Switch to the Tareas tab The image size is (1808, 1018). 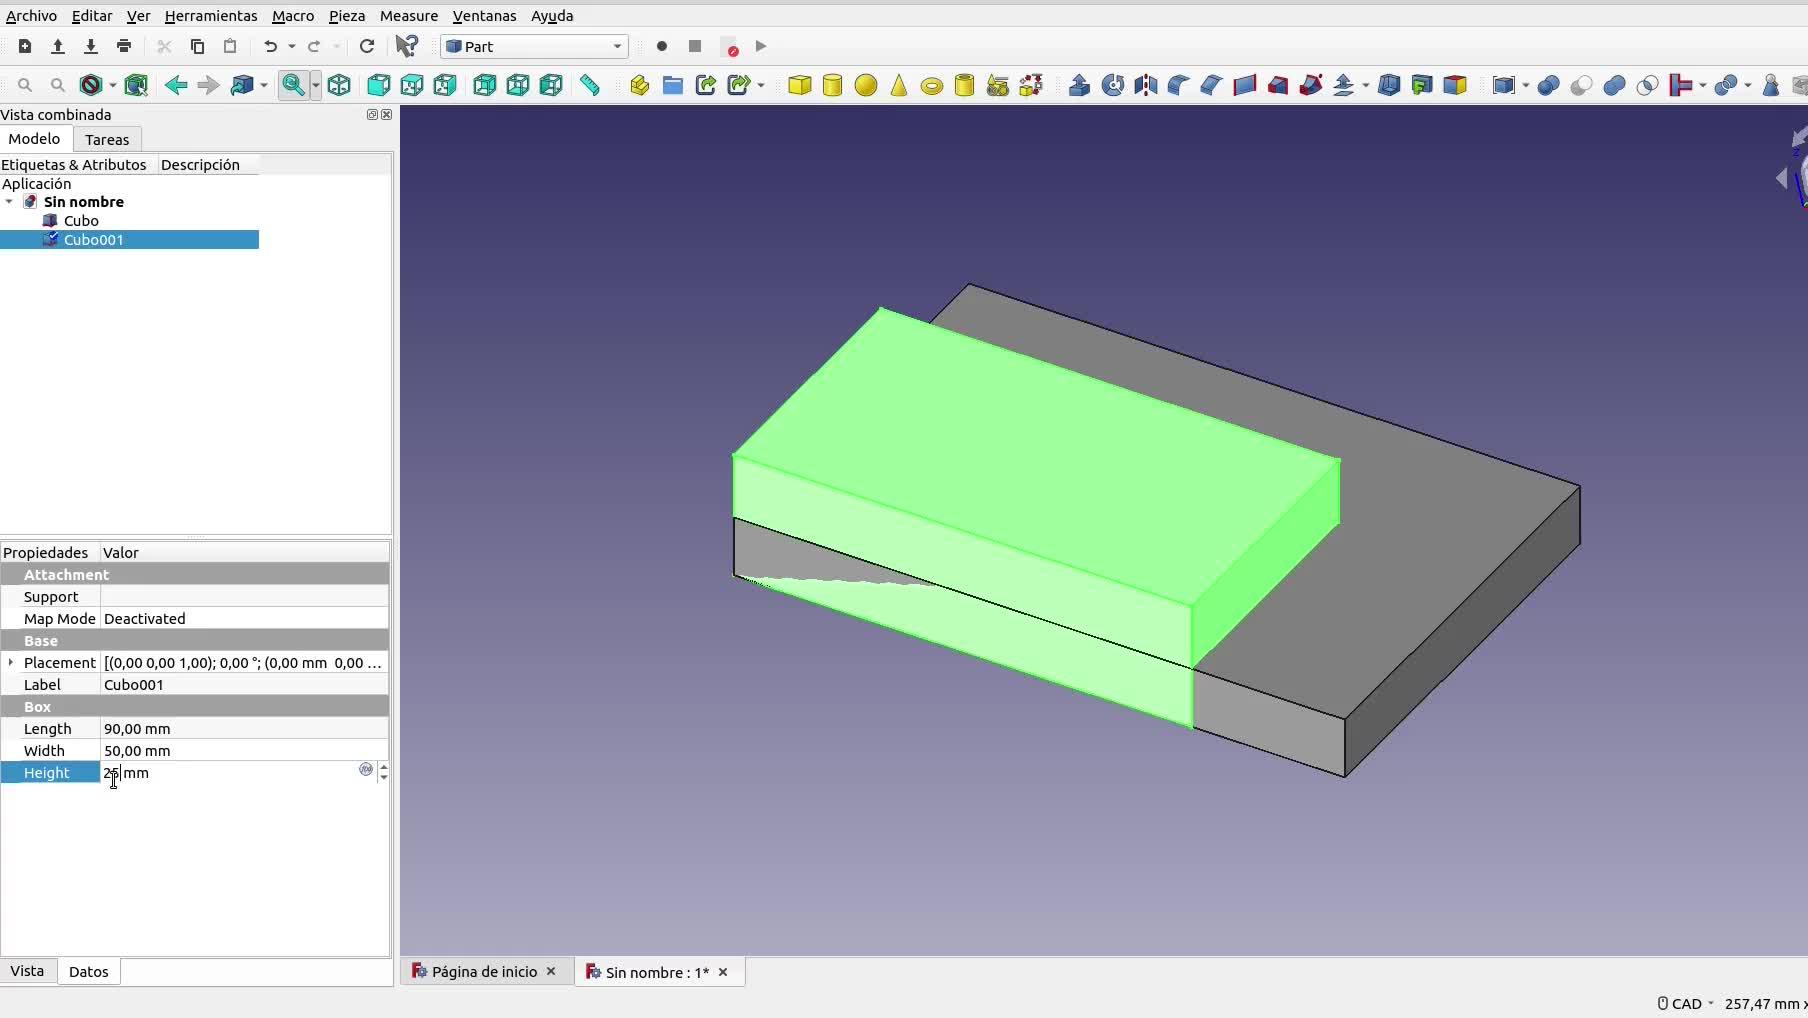107,140
